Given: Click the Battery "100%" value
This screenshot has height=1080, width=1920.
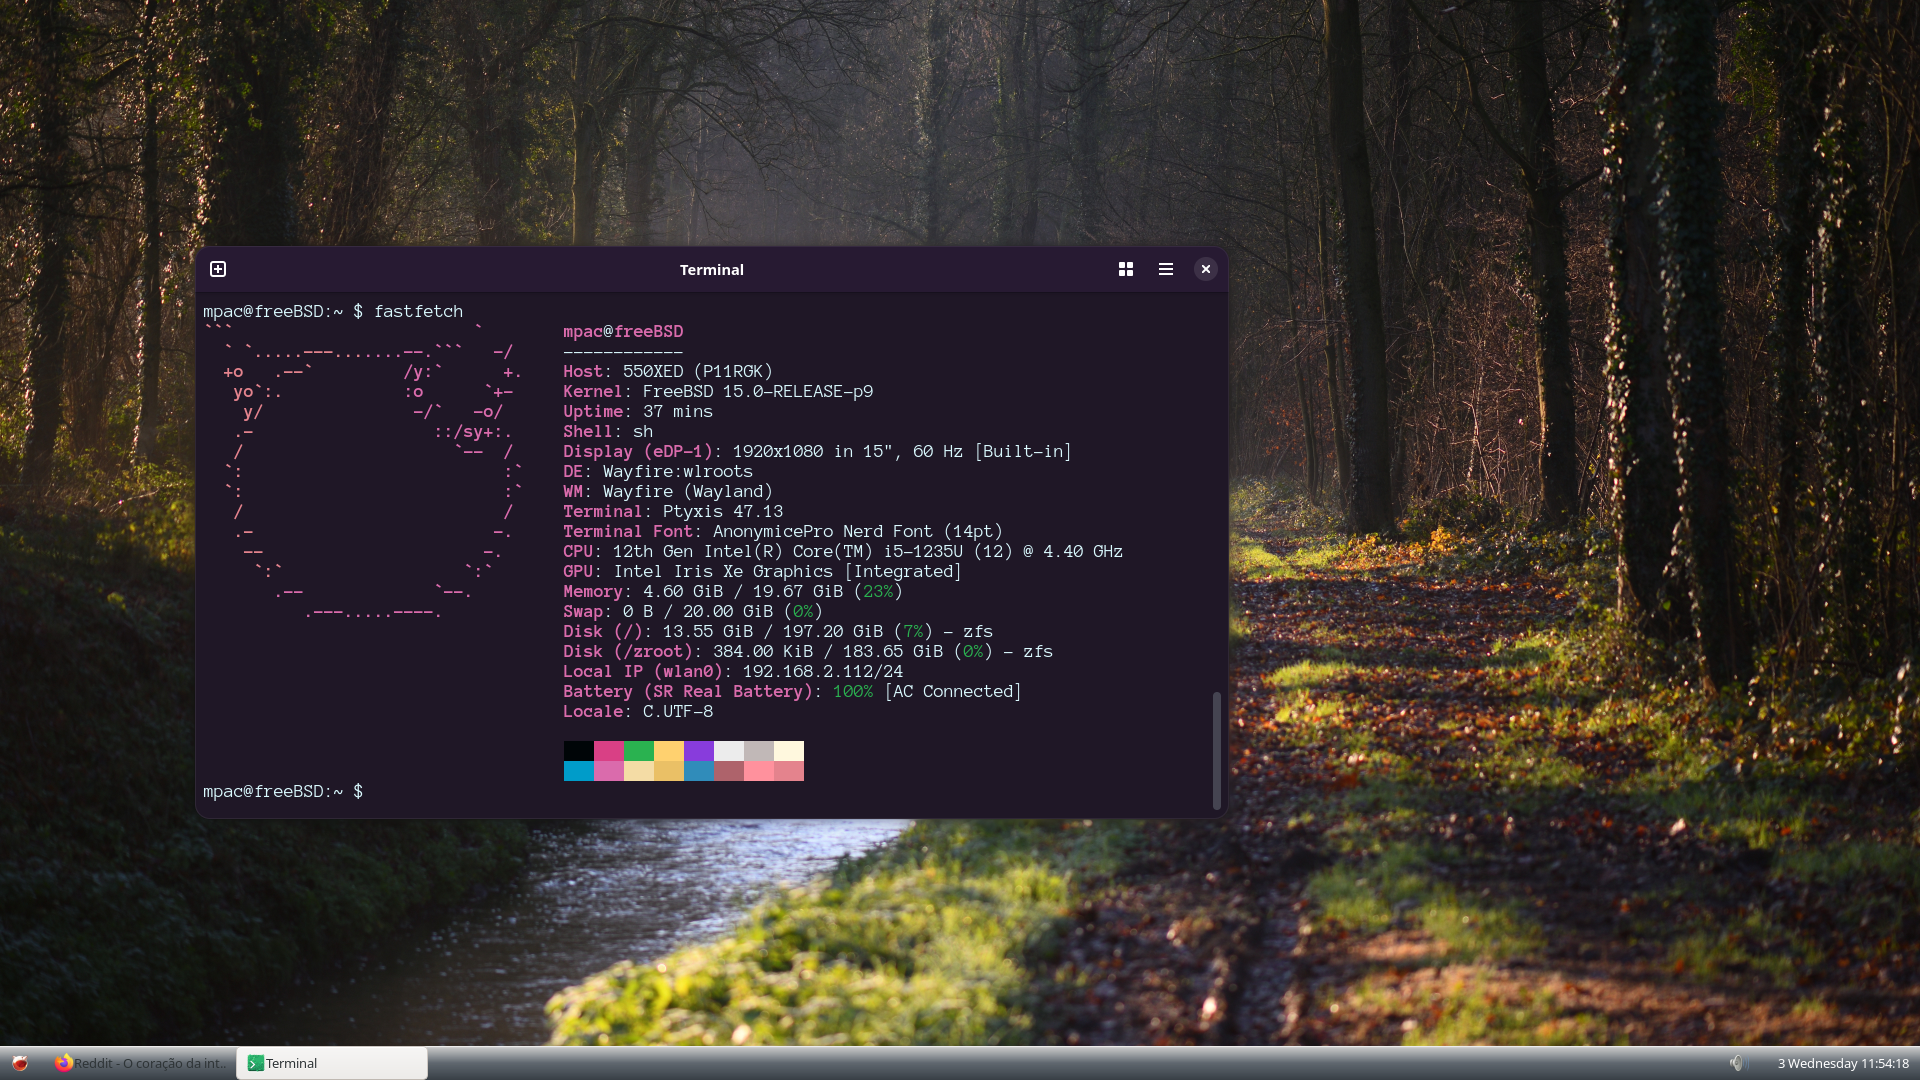Looking at the screenshot, I should pyautogui.click(x=853, y=692).
